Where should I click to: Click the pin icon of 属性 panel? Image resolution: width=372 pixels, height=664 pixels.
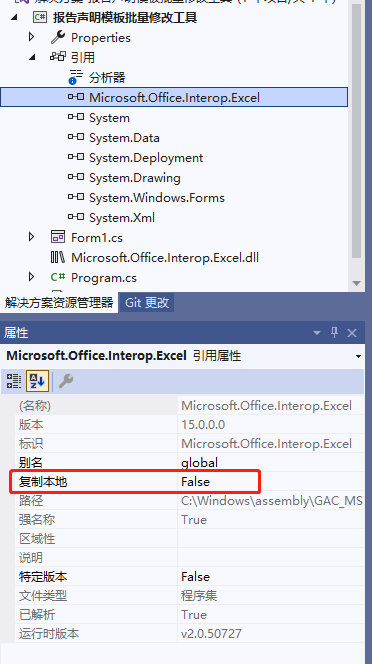tap(334, 333)
